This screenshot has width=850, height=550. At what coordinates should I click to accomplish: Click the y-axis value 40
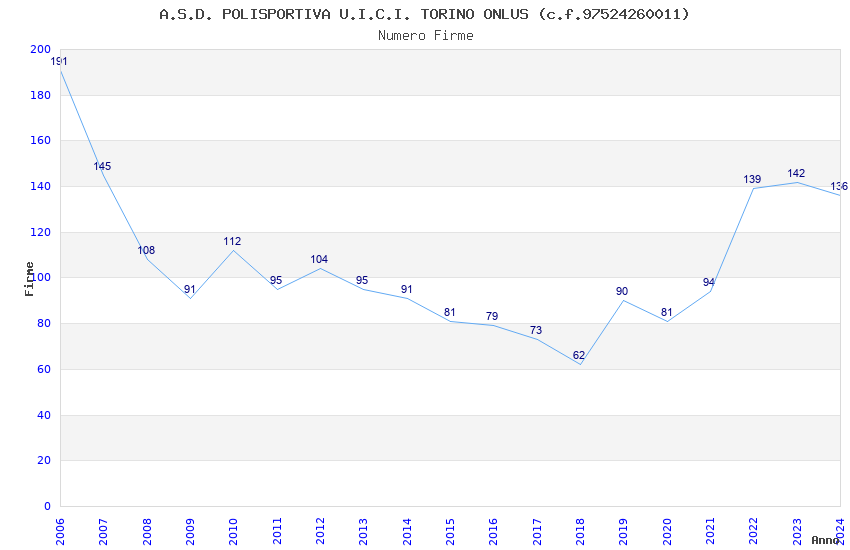click(44, 416)
